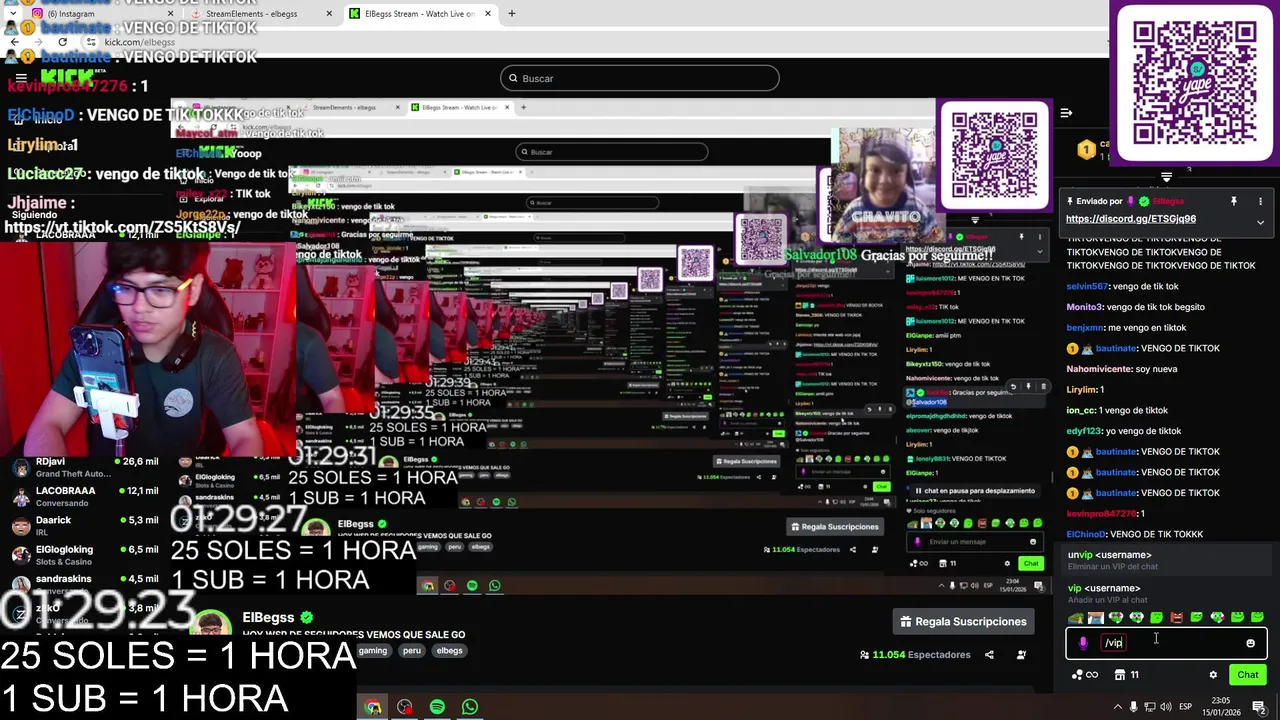Click the site info icon in address bar
Viewport: 1280px width, 720px height.
(x=91, y=42)
